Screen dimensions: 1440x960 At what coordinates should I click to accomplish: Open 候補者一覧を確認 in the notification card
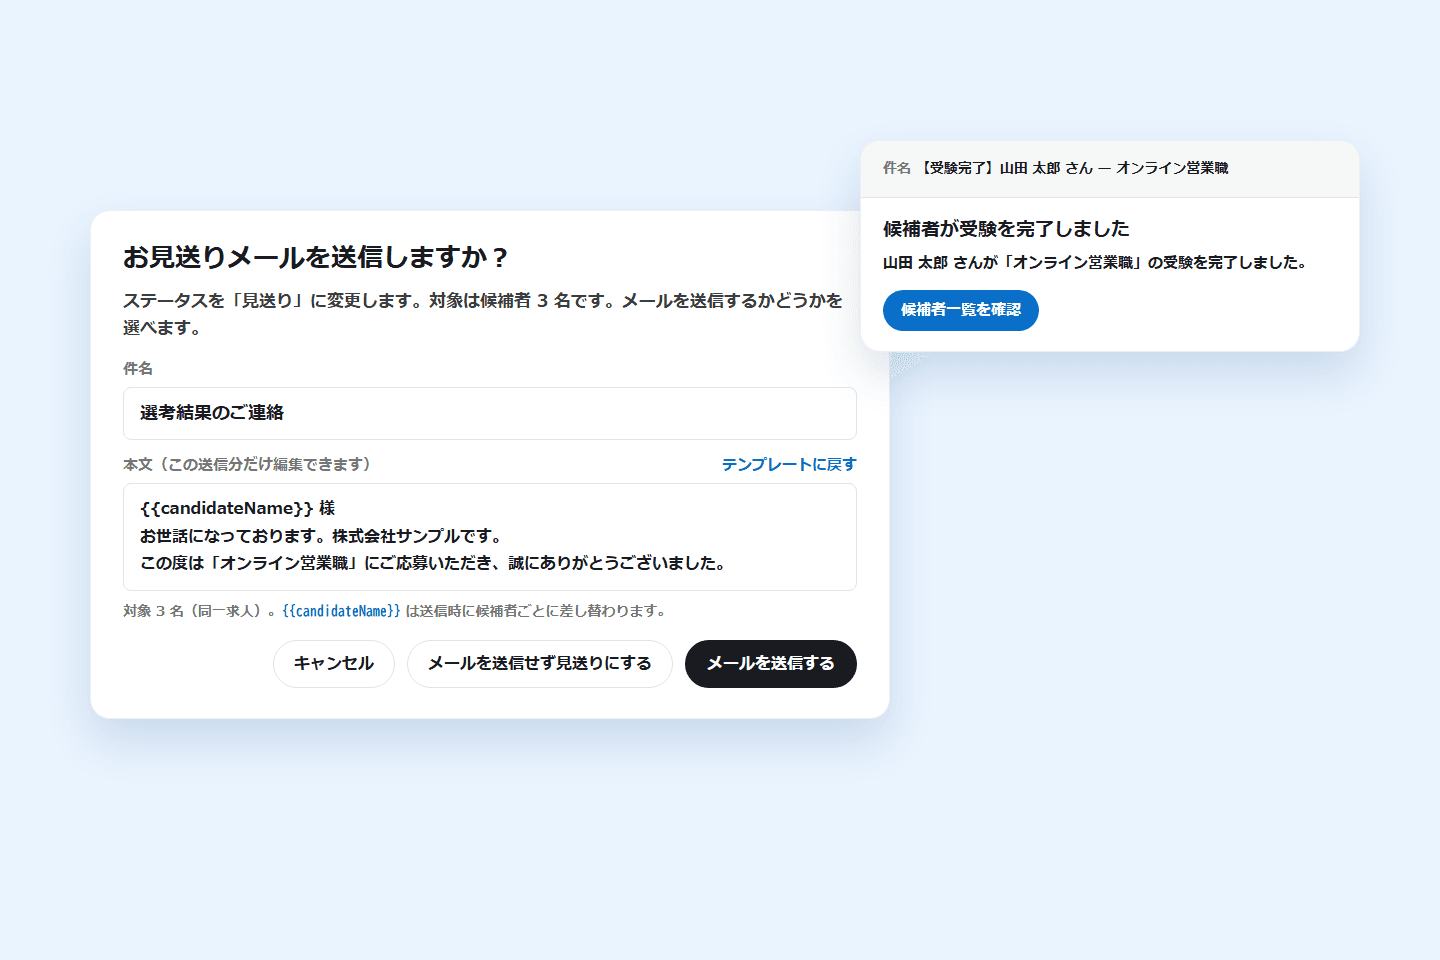pos(961,310)
